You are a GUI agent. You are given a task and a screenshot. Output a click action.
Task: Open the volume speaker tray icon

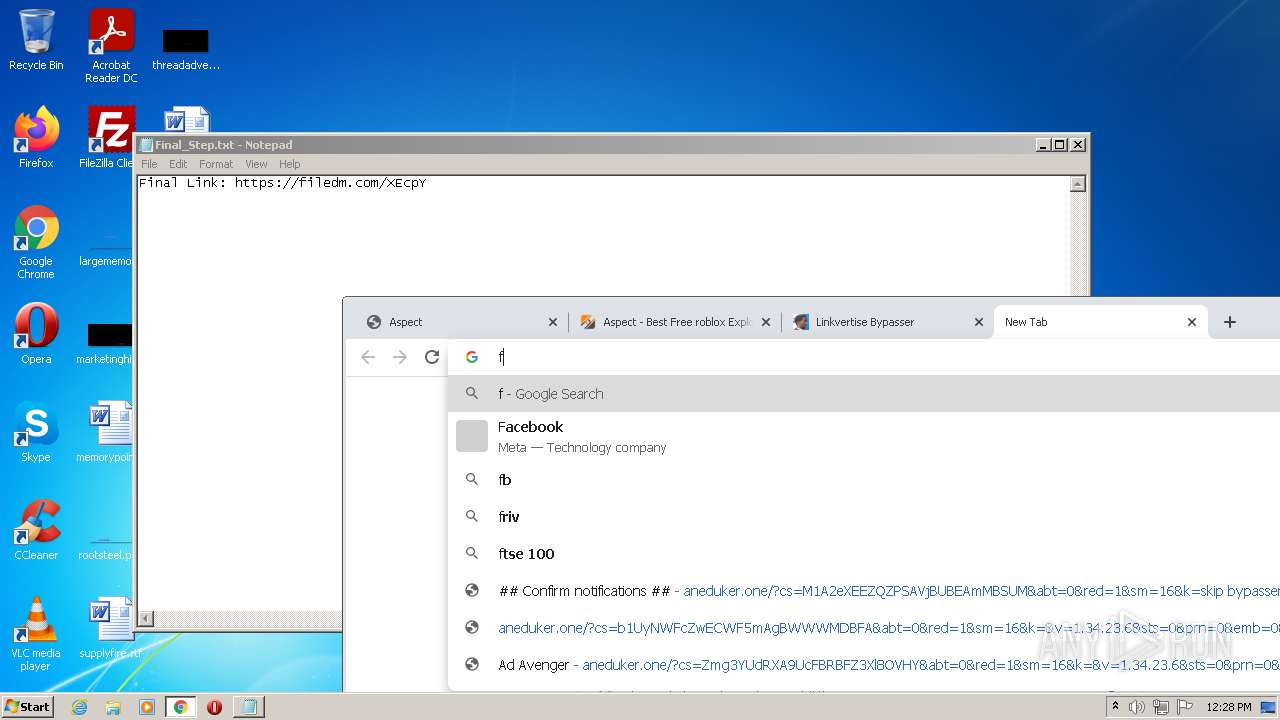coord(1137,707)
